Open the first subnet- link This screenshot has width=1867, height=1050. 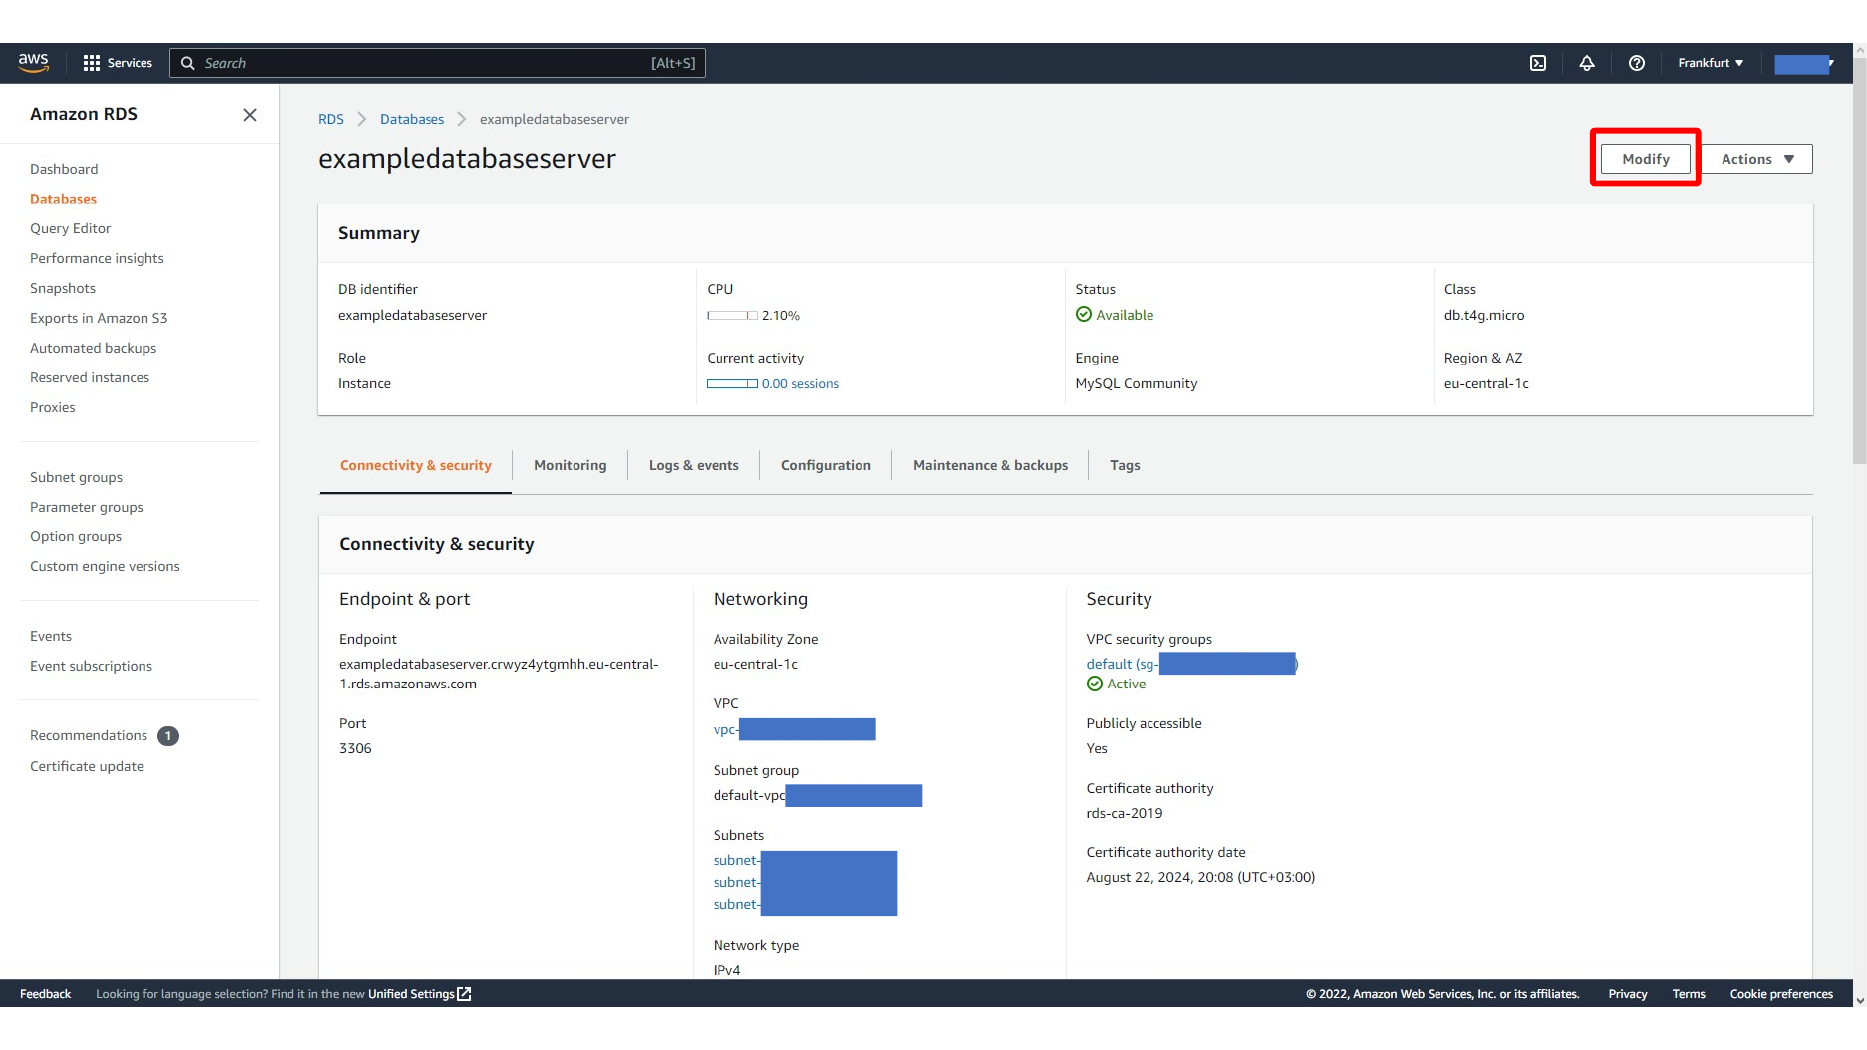tap(737, 860)
